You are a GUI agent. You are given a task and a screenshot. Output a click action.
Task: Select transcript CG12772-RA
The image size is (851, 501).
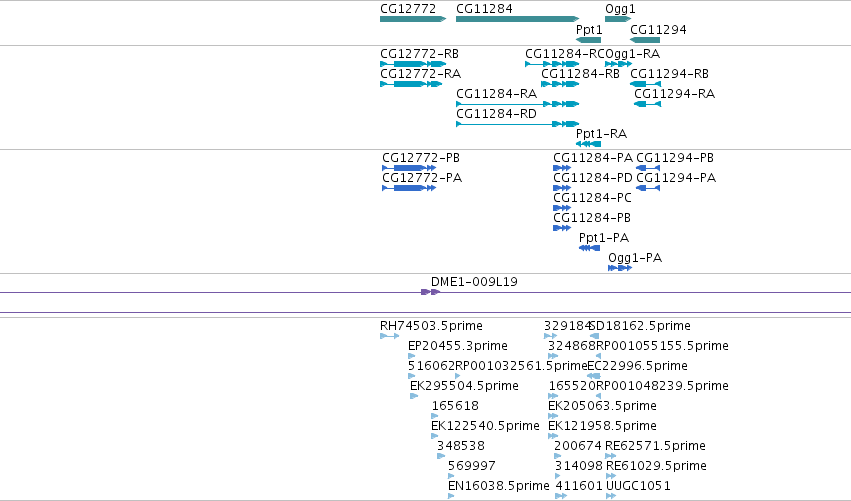coord(411,84)
